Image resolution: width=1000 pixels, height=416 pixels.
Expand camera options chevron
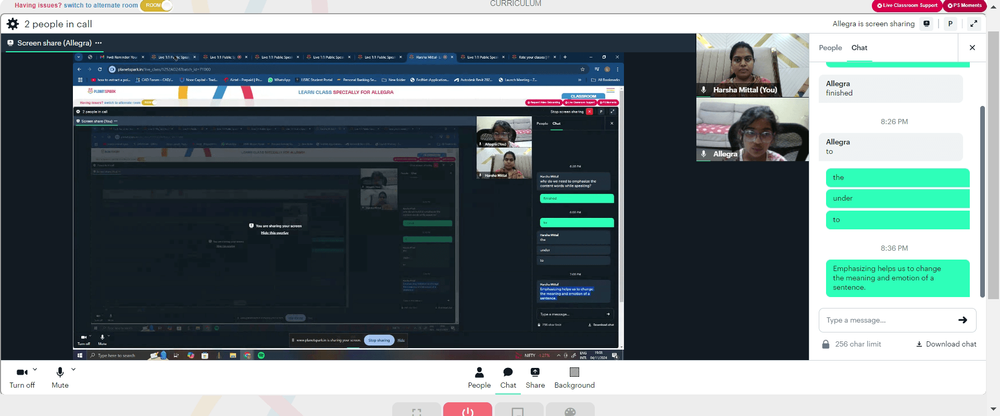tap(35, 369)
